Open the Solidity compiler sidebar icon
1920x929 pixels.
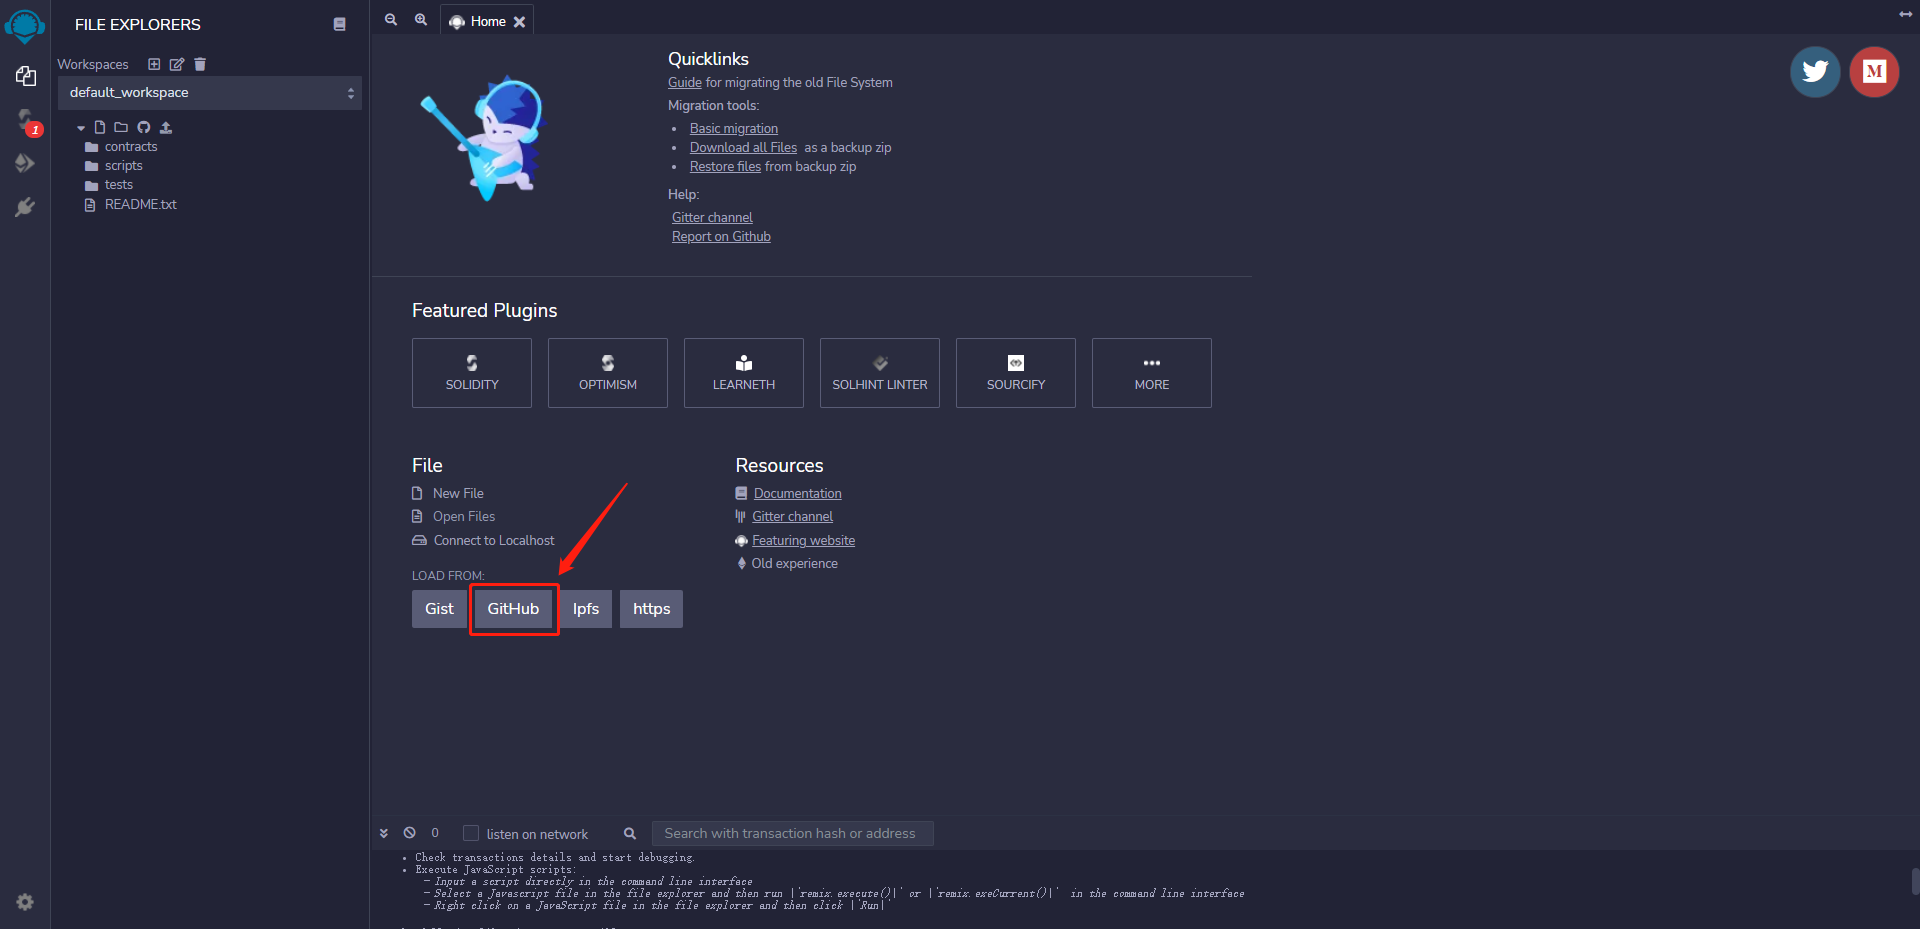[x=27, y=122]
